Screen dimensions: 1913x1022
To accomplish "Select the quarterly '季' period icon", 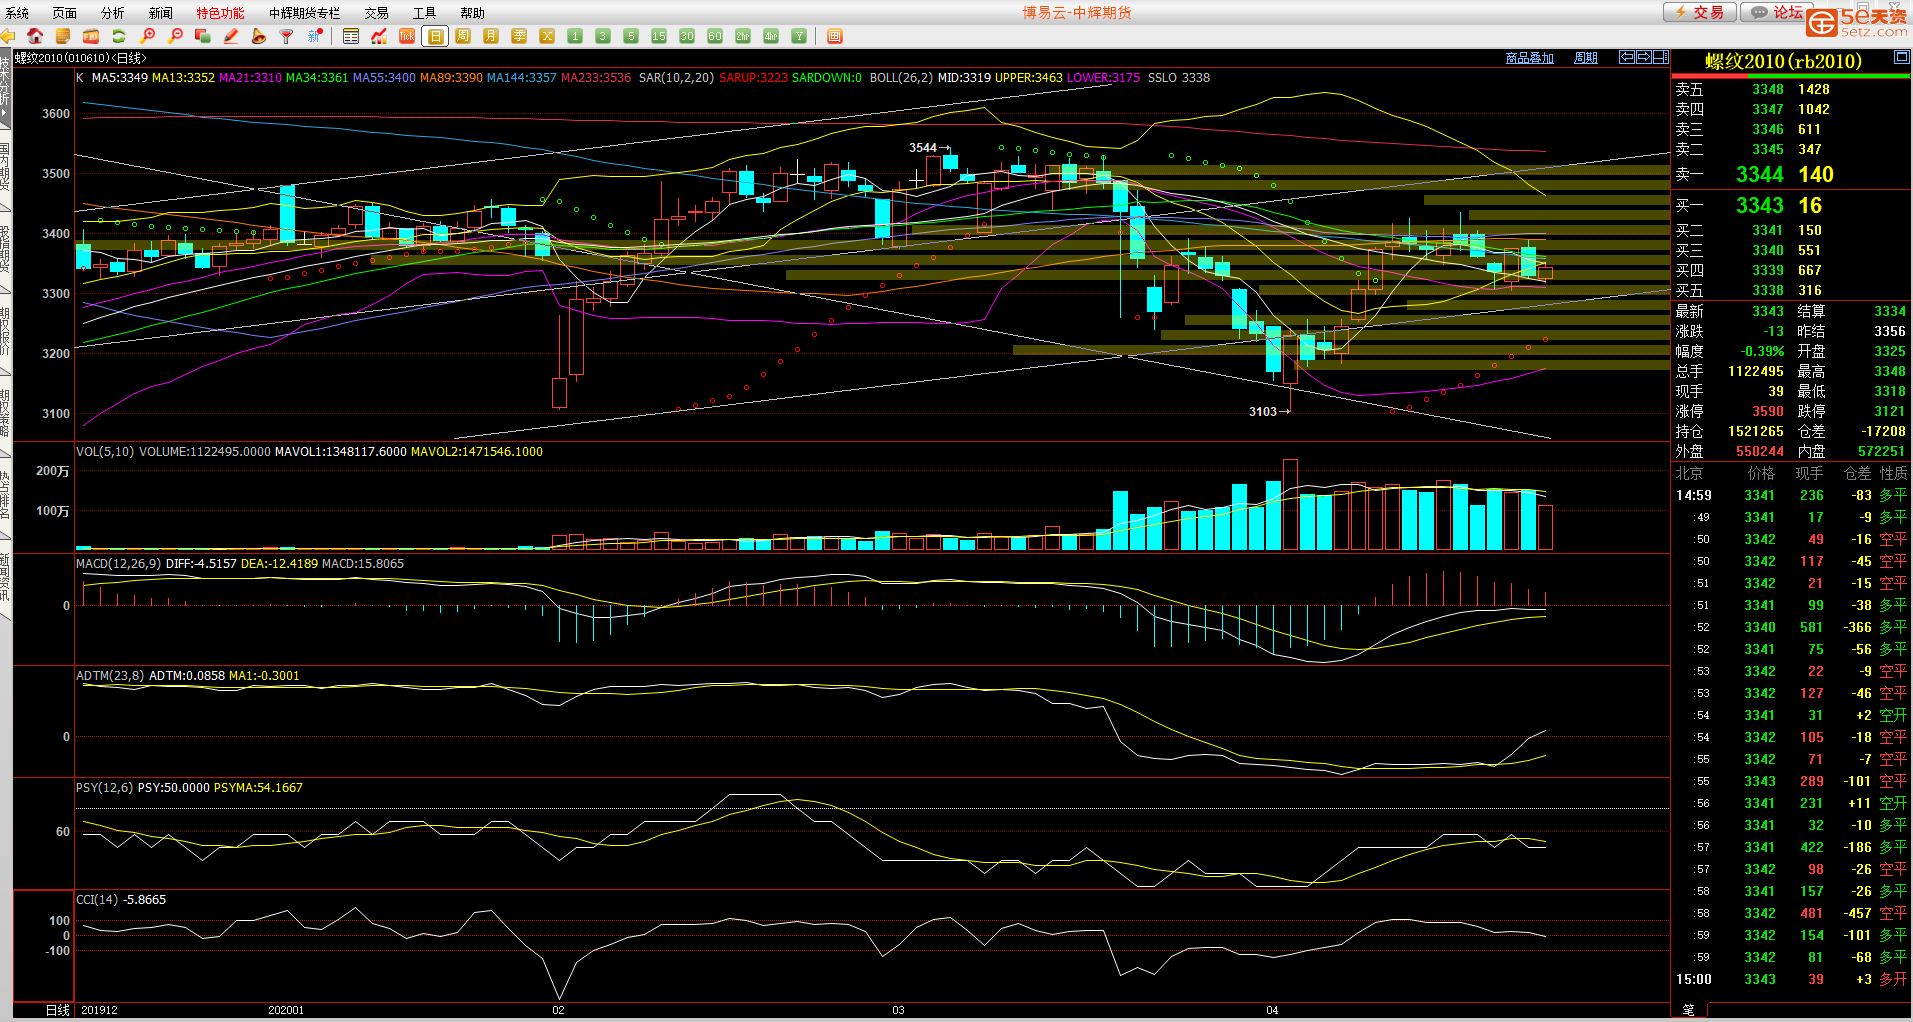I will click(519, 36).
